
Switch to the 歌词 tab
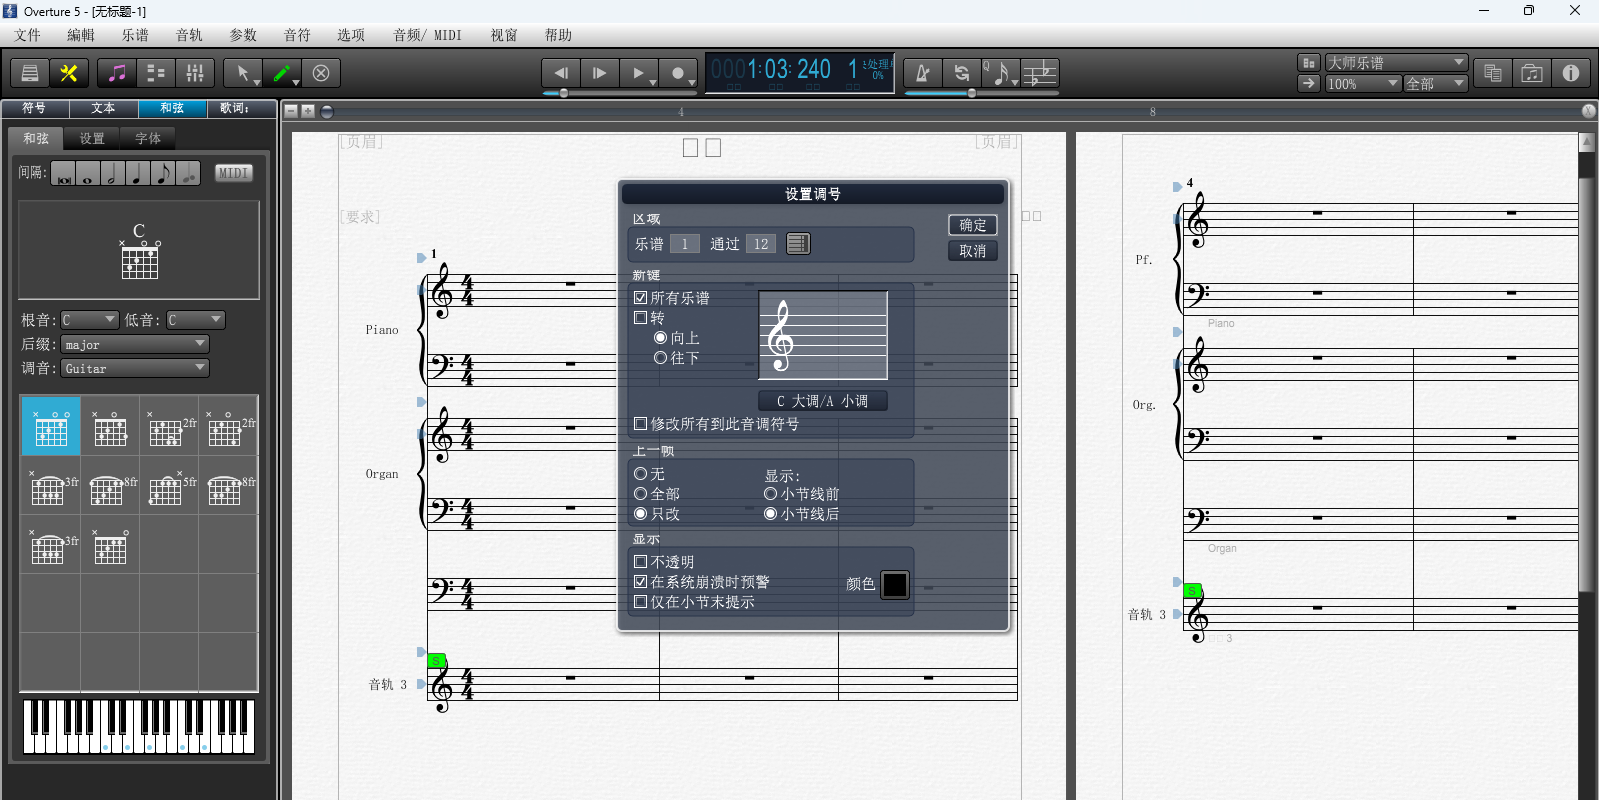coord(234,108)
